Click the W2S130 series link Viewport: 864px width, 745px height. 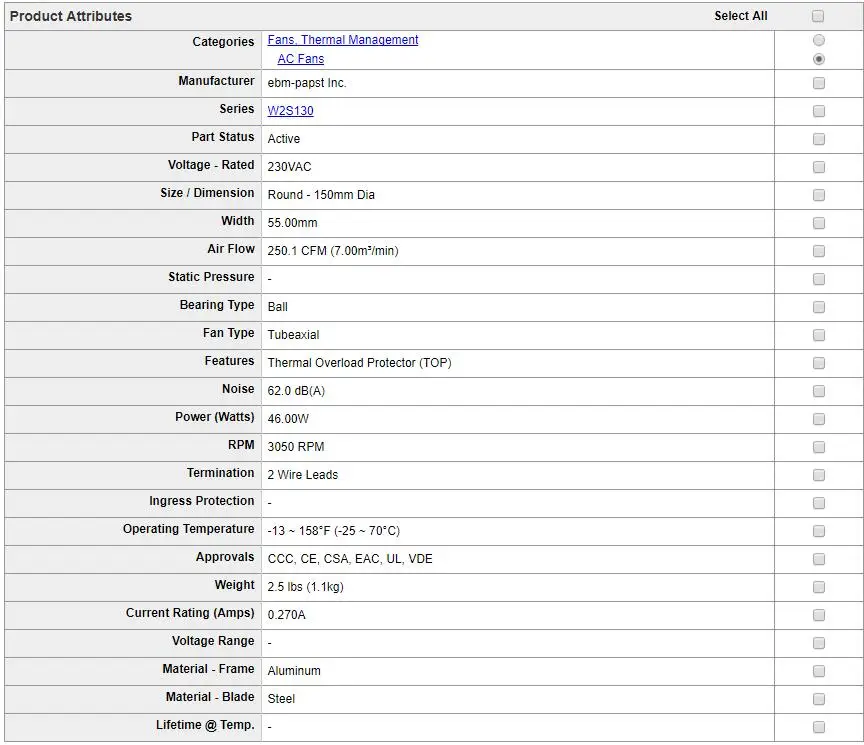click(x=290, y=111)
